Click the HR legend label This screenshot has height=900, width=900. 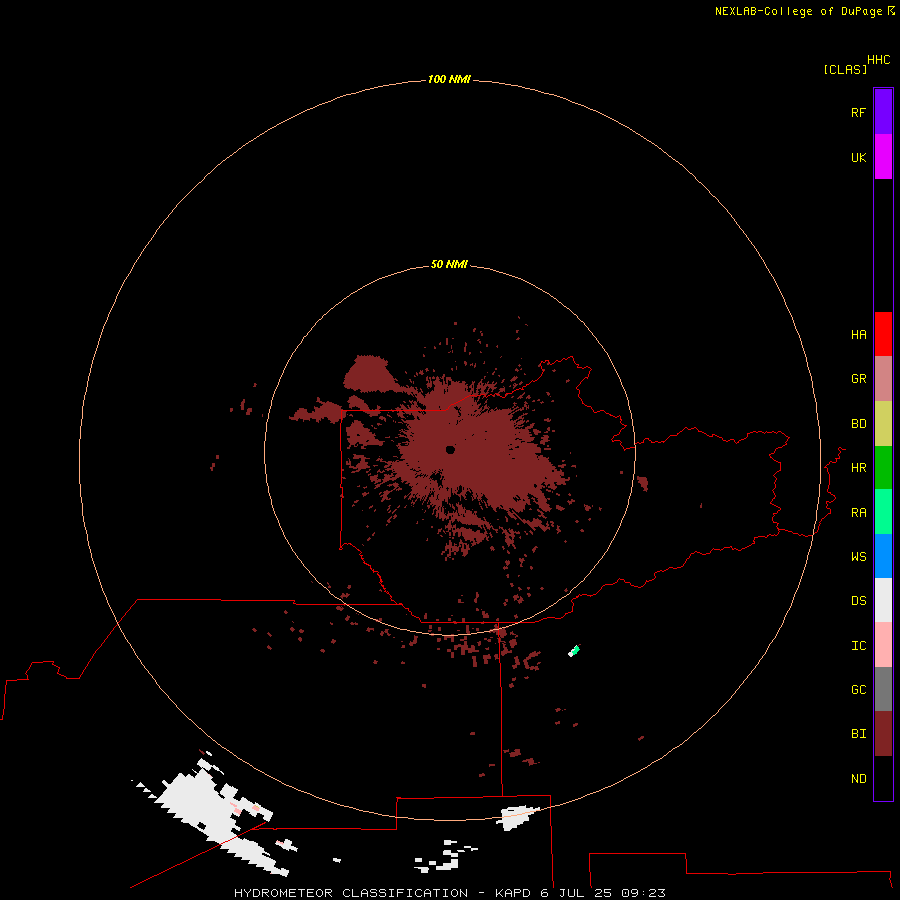[x=858, y=468]
